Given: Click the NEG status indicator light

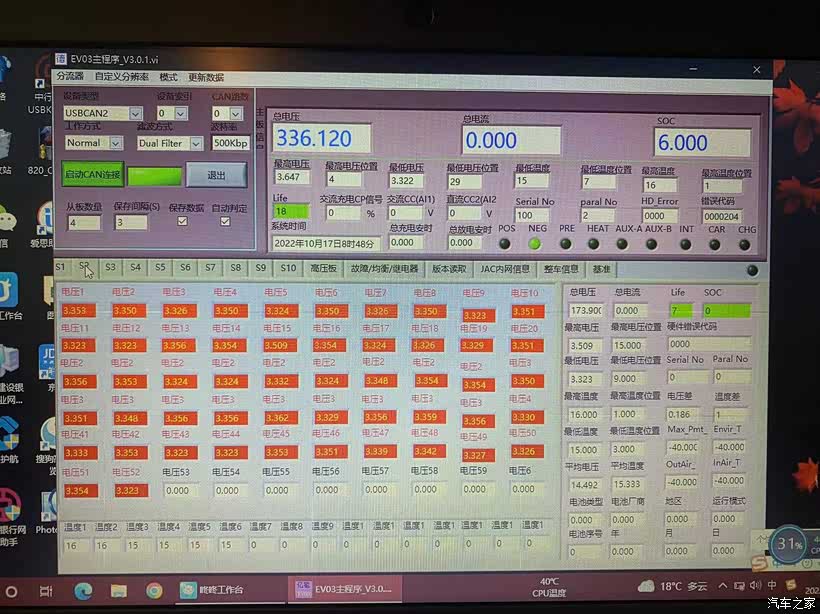Looking at the screenshot, I should pyautogui.click(x=535, y=243).
